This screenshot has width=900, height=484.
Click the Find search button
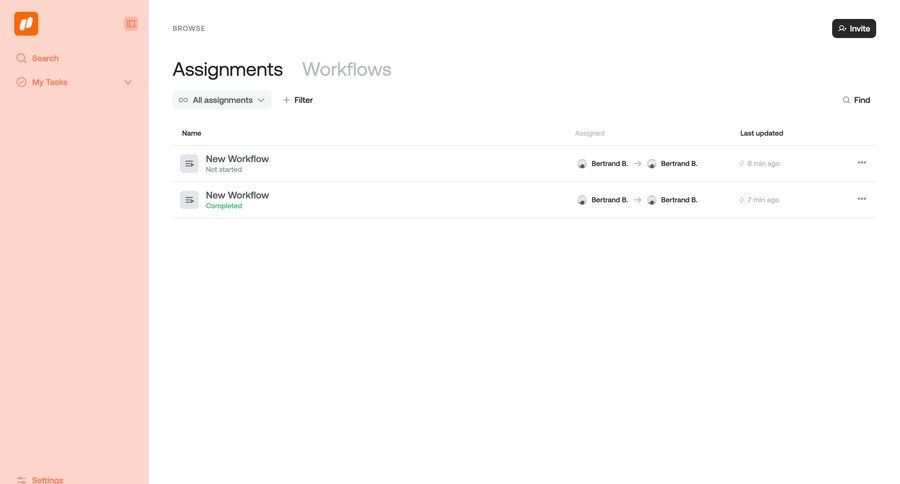pyautogui.click(x=856, y=100)
